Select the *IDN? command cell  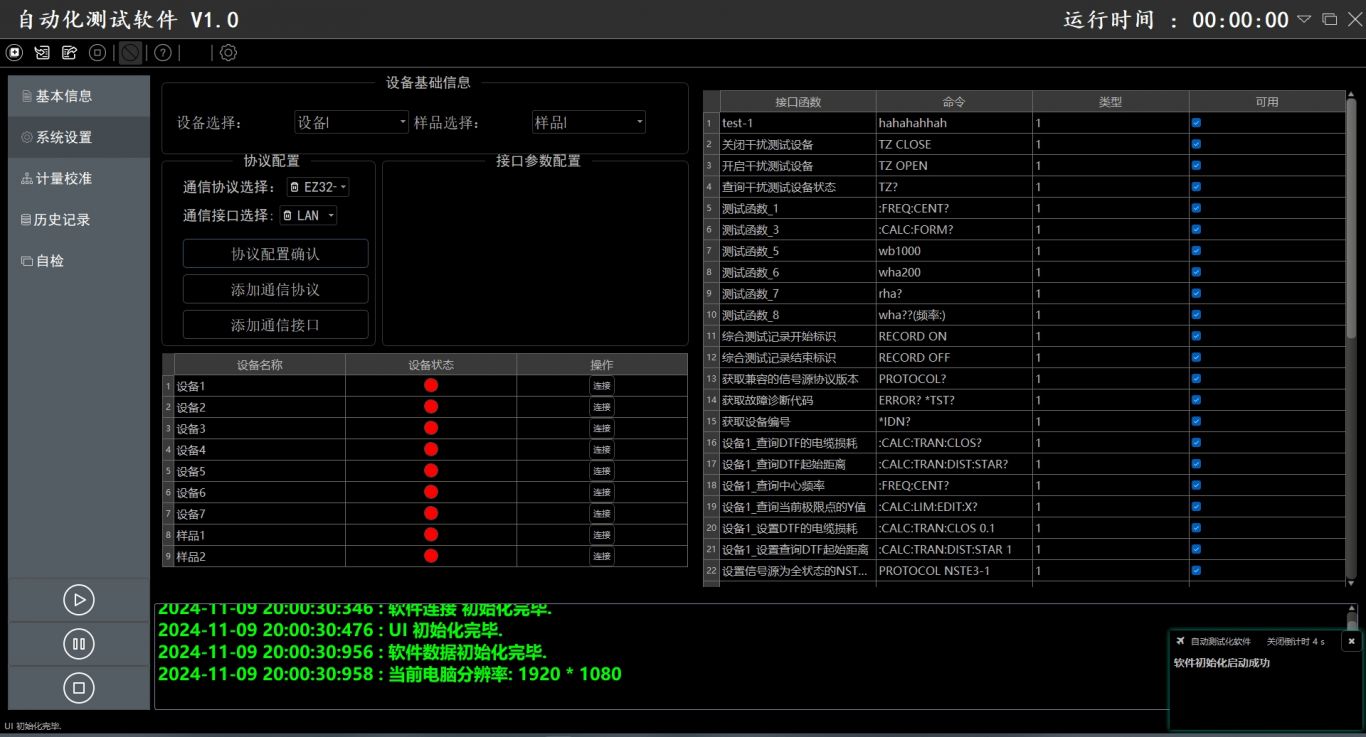pyautogui.click(x=954, y=421)
